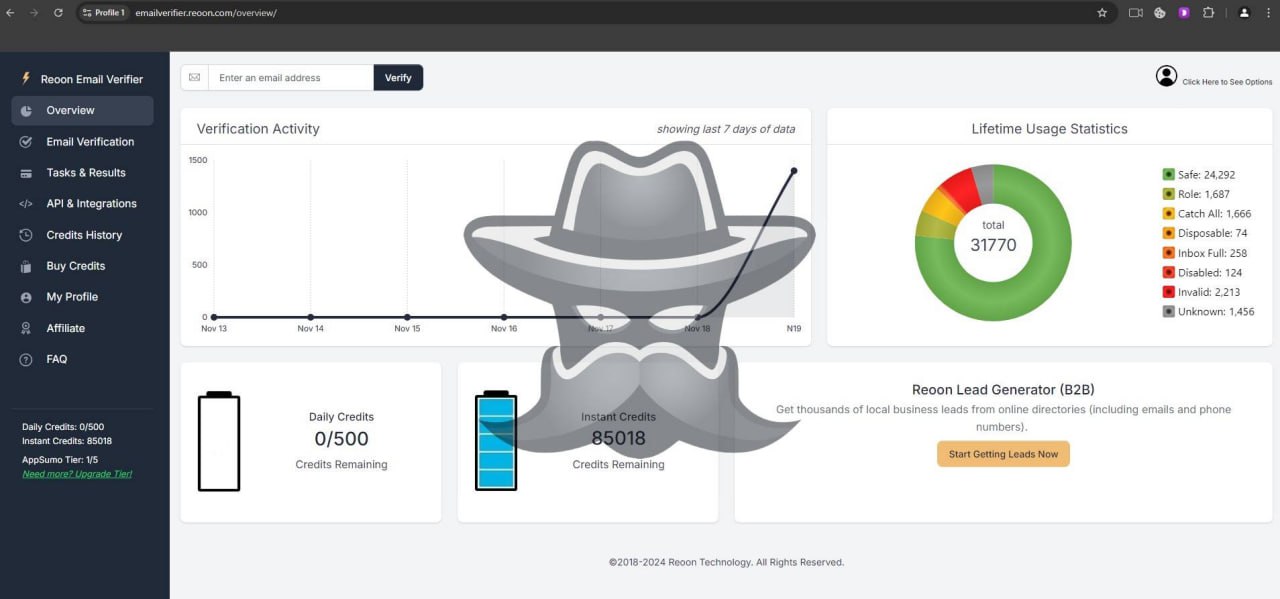
Task: Click the Overview pie chart sidebar icon
Action: pyautogui.click(x=26, y=111)
